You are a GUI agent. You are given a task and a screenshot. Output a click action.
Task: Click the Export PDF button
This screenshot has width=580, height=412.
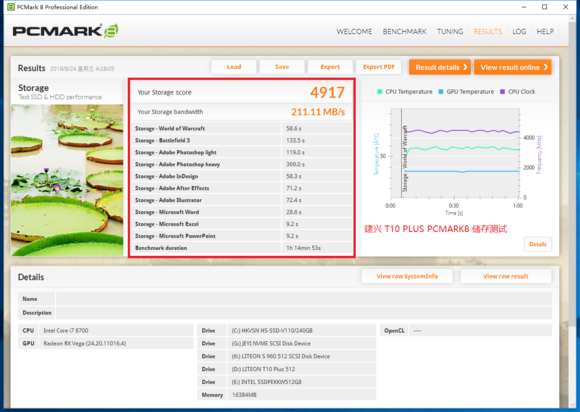coord(378,67)
